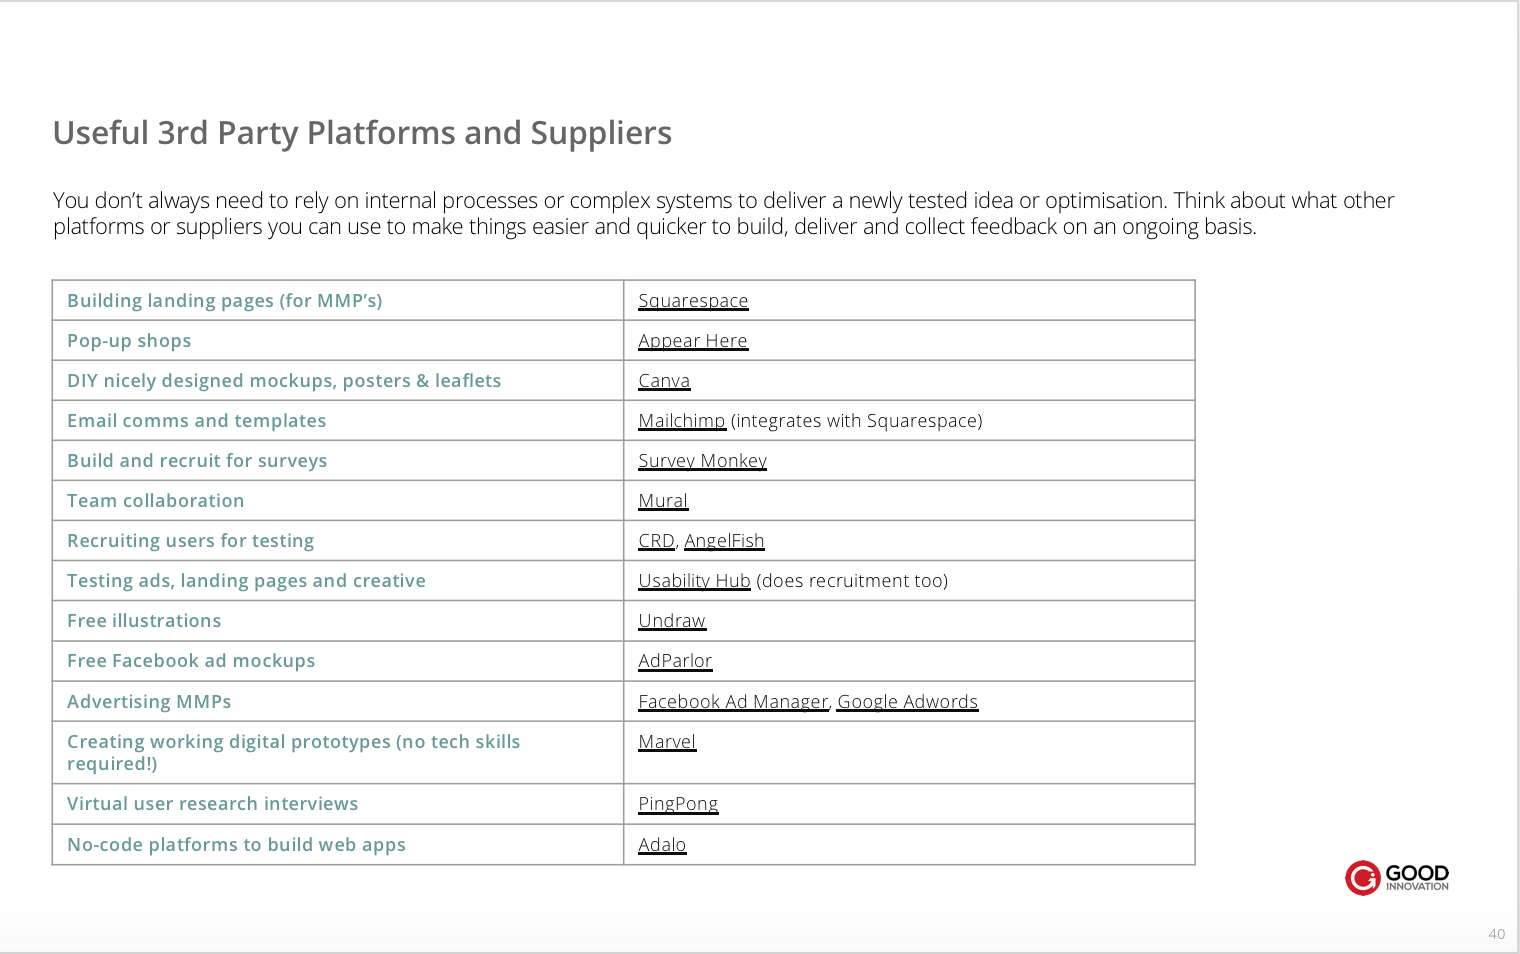
Task: Click the page number 40
Action: click(x=1496, y=934)
